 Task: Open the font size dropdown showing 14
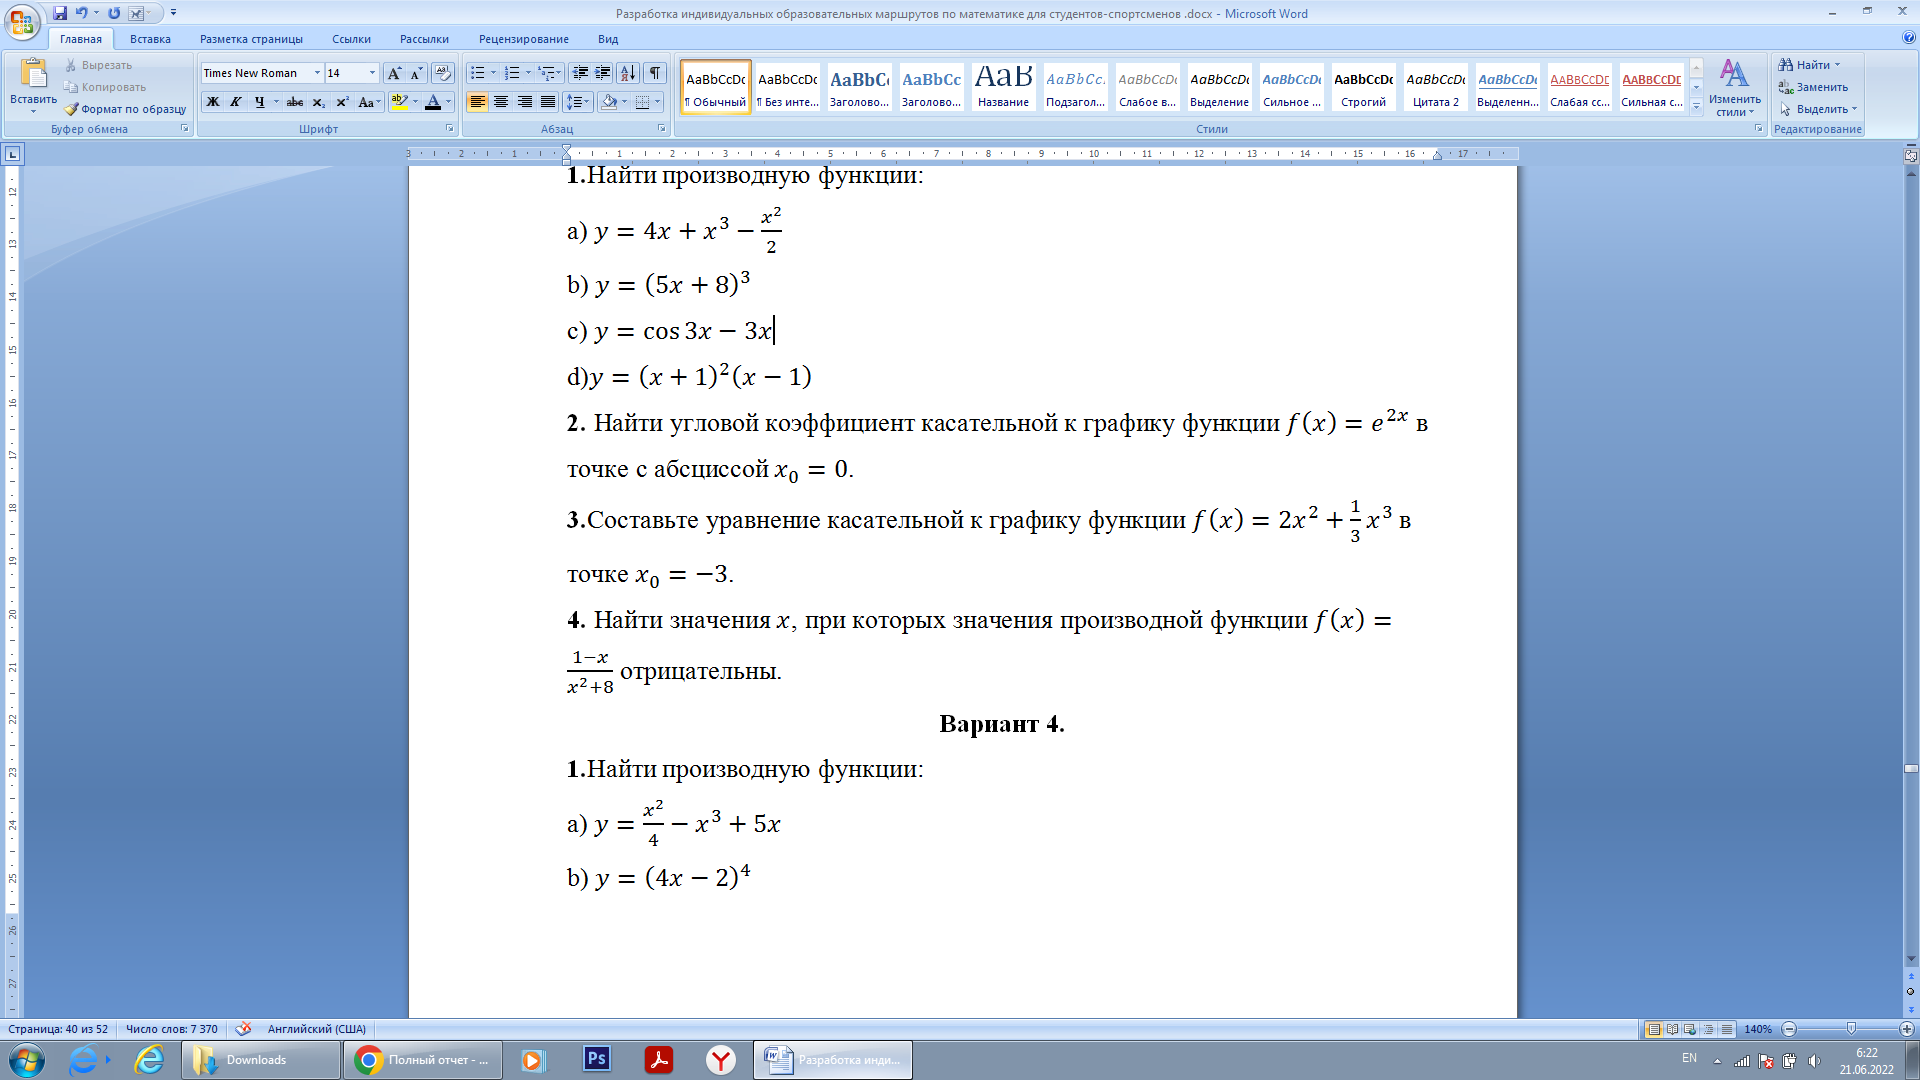tap(372, 73)
